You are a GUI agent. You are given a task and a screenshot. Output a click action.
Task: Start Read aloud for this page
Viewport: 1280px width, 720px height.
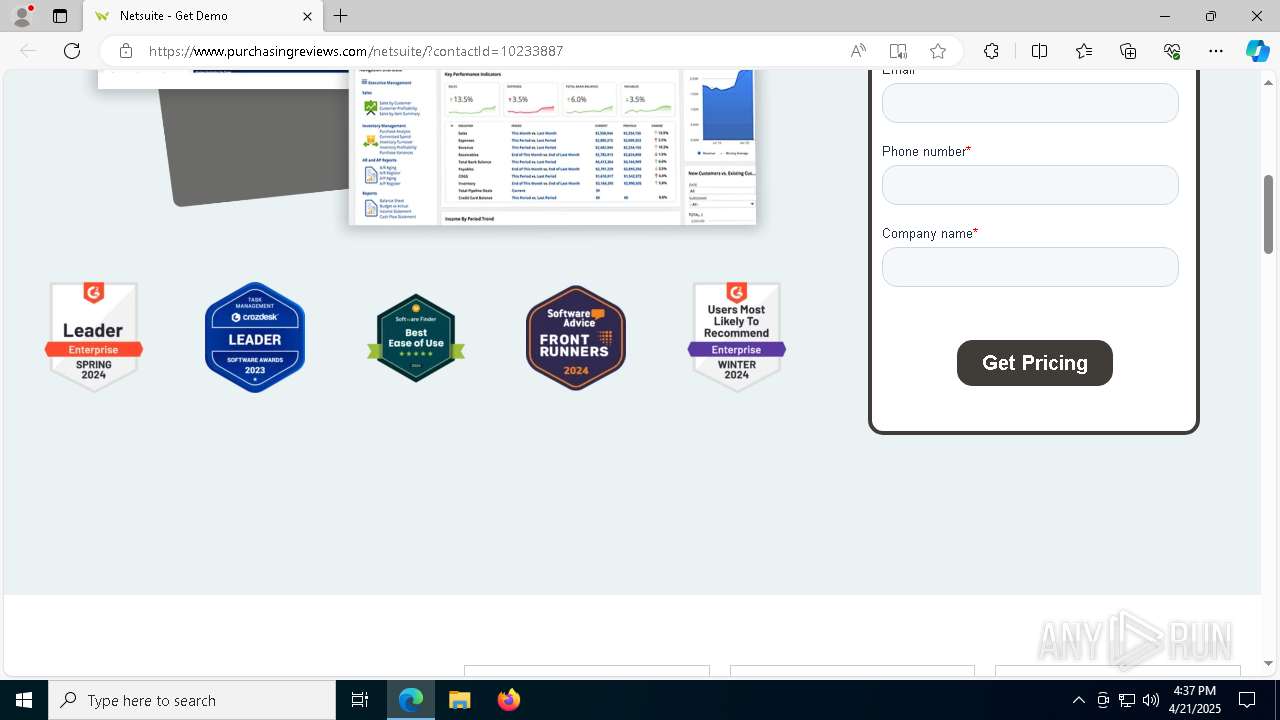point(858,51)
